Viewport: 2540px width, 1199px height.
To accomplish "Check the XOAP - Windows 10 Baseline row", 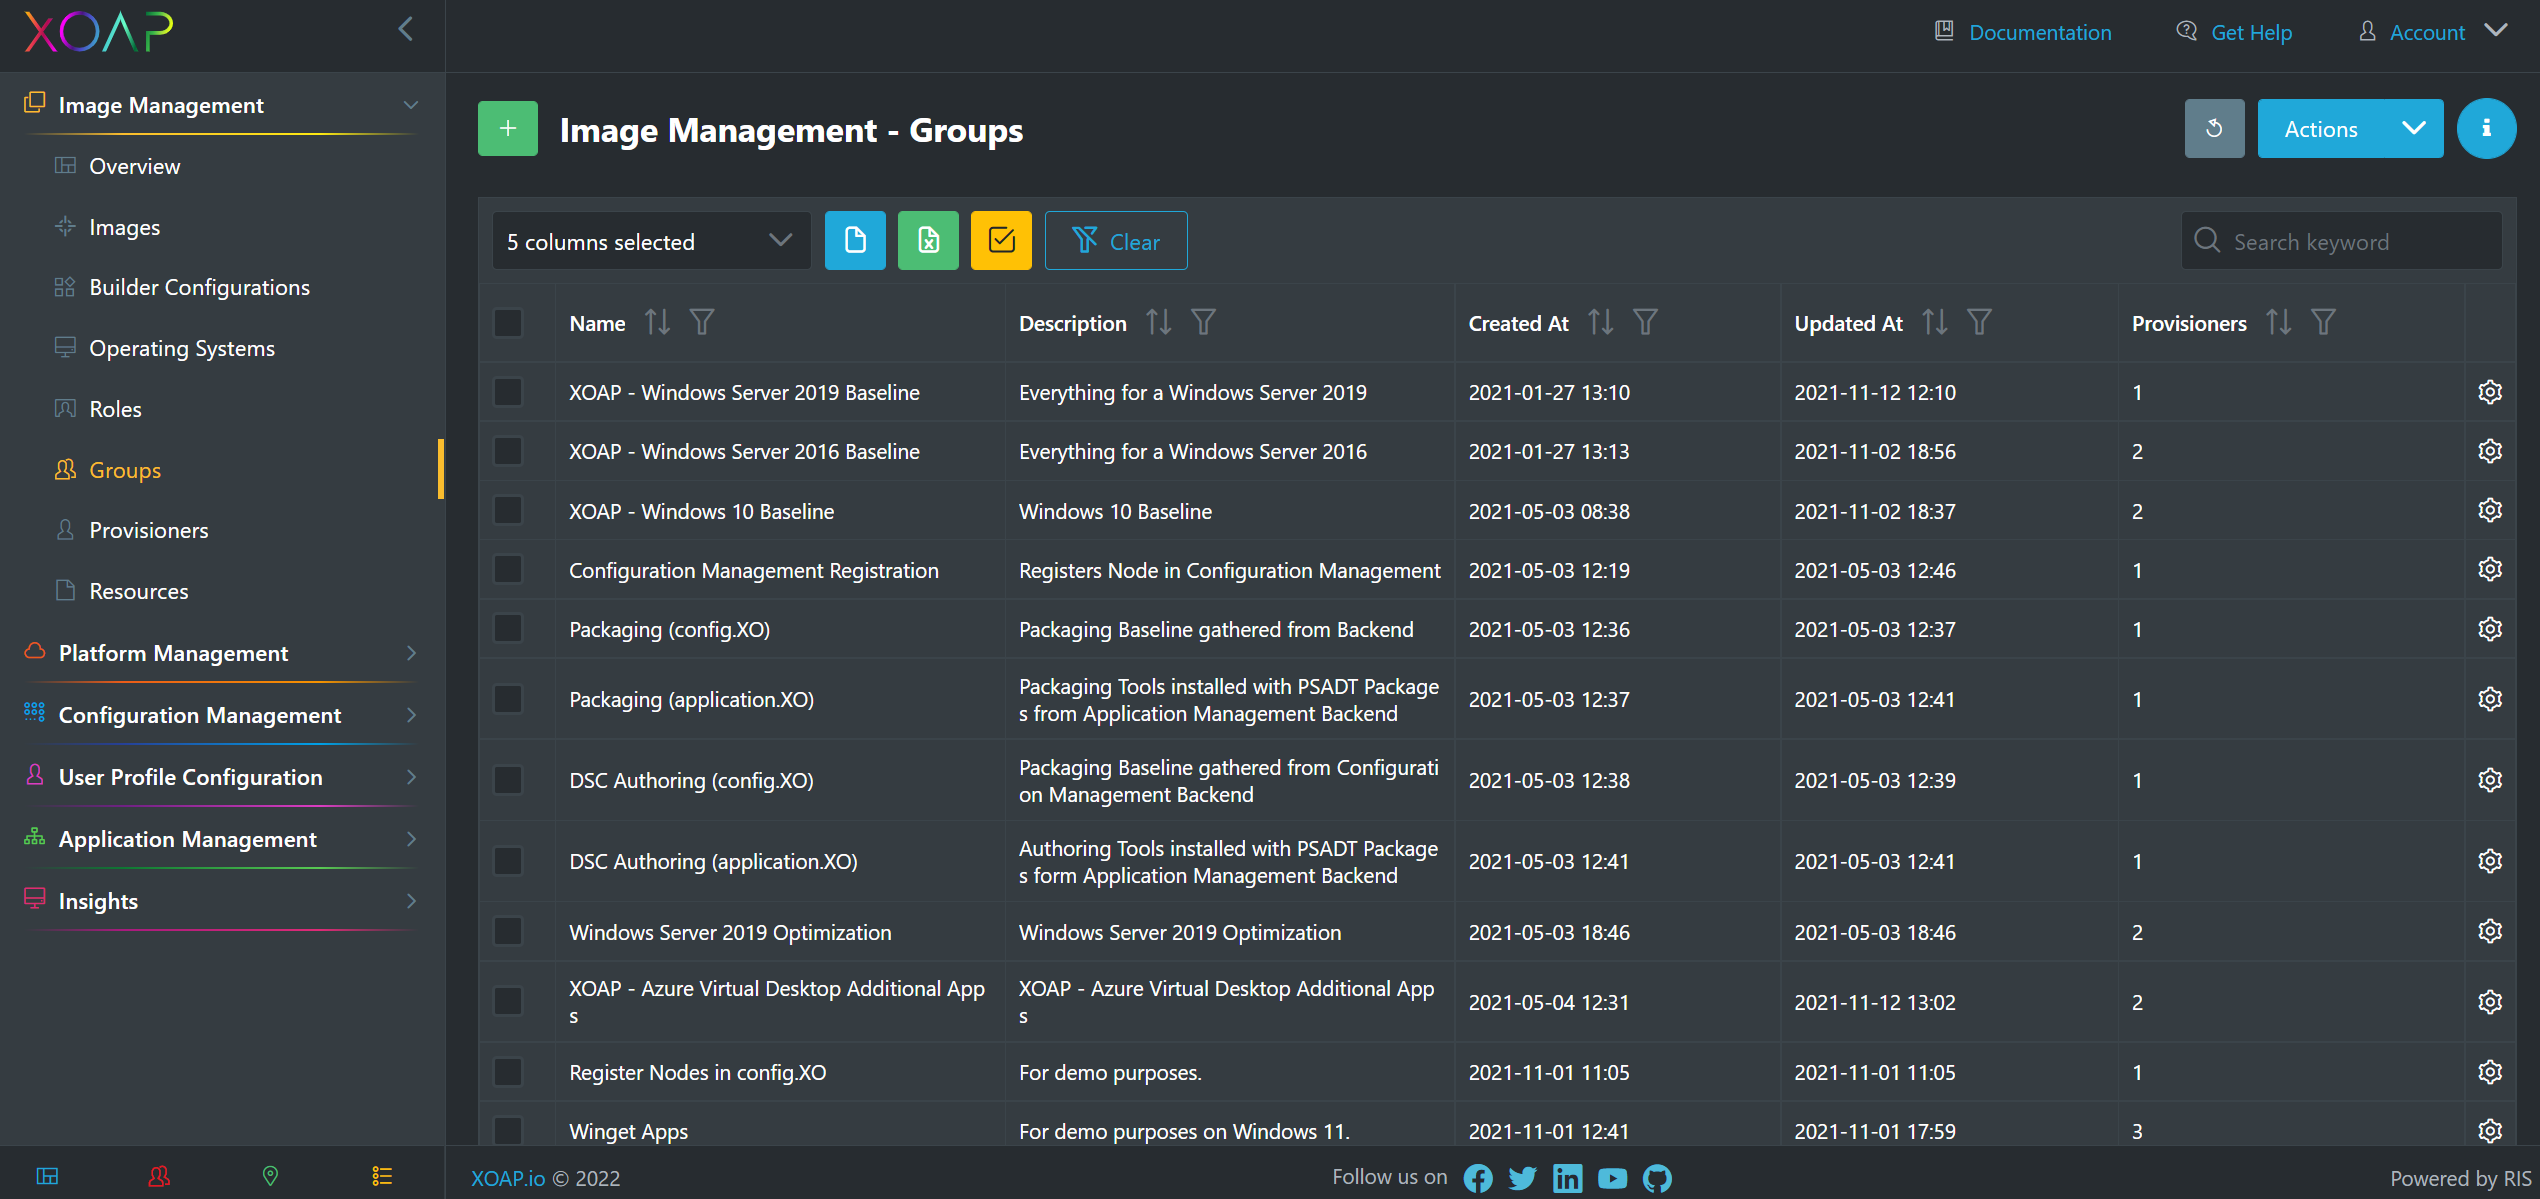I will point(508,510).
